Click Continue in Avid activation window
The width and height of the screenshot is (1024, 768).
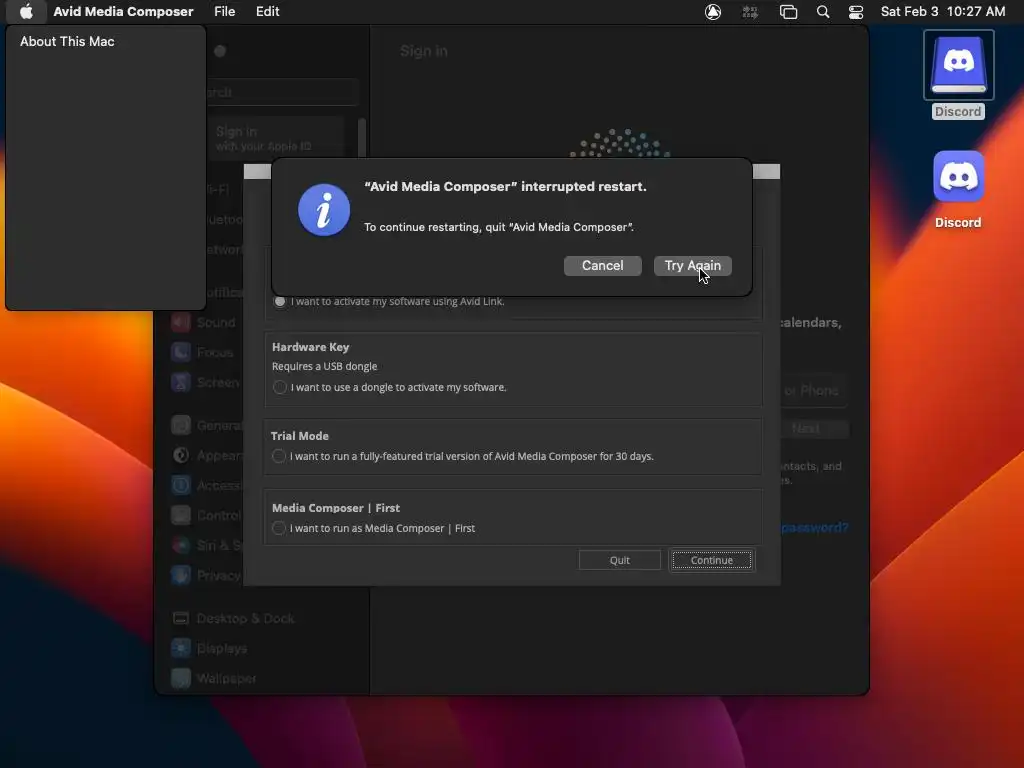click(712, 560)
